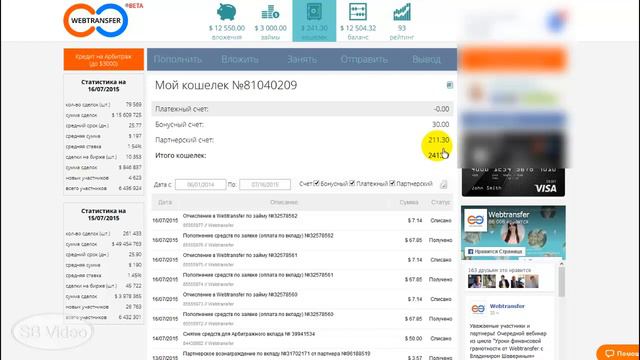Screen dimensions: 640x360
Task: Click transaction row for loan №32578561 deduction
Action: 302,260
